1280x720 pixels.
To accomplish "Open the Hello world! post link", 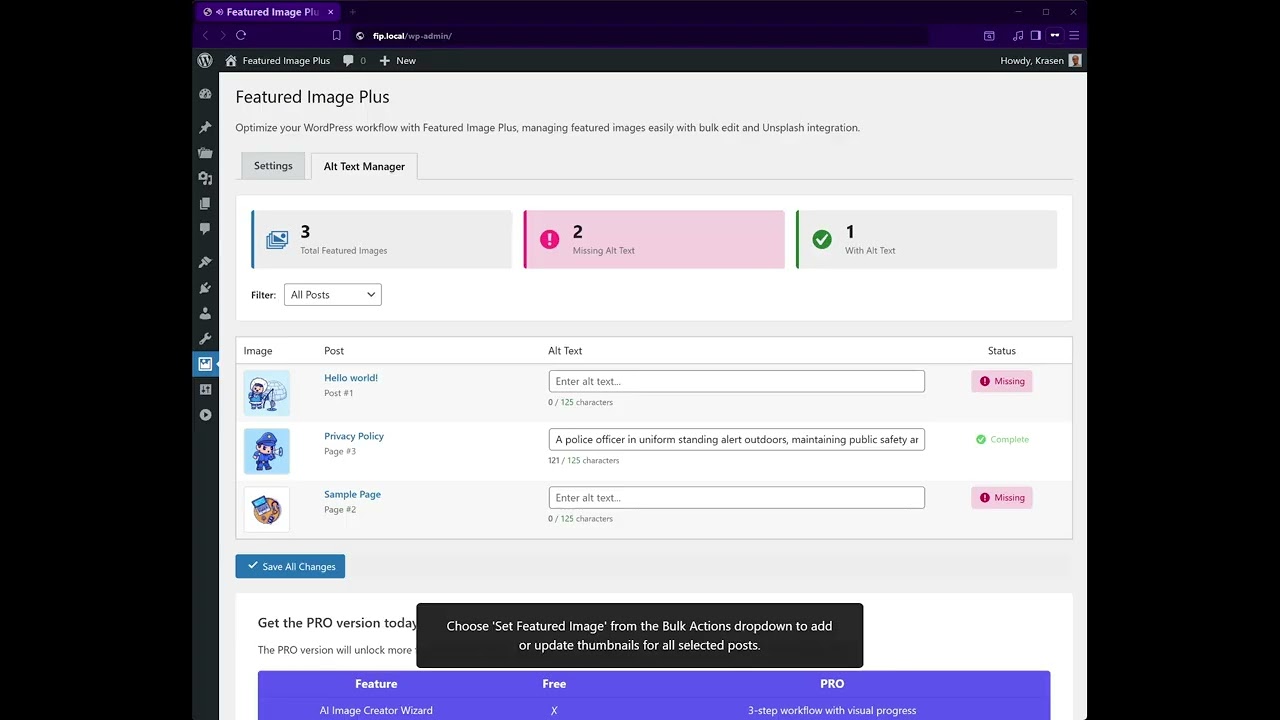I will pos(351,378).
